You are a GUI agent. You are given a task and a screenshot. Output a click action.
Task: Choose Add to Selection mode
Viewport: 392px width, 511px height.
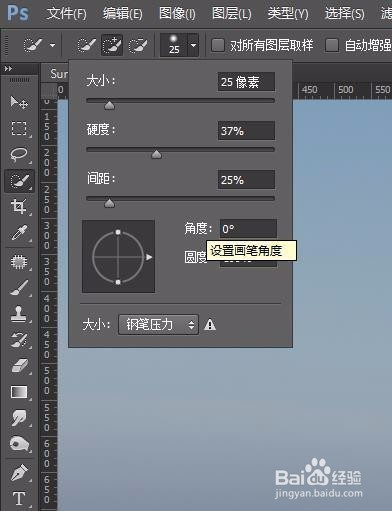pos(112,45)
